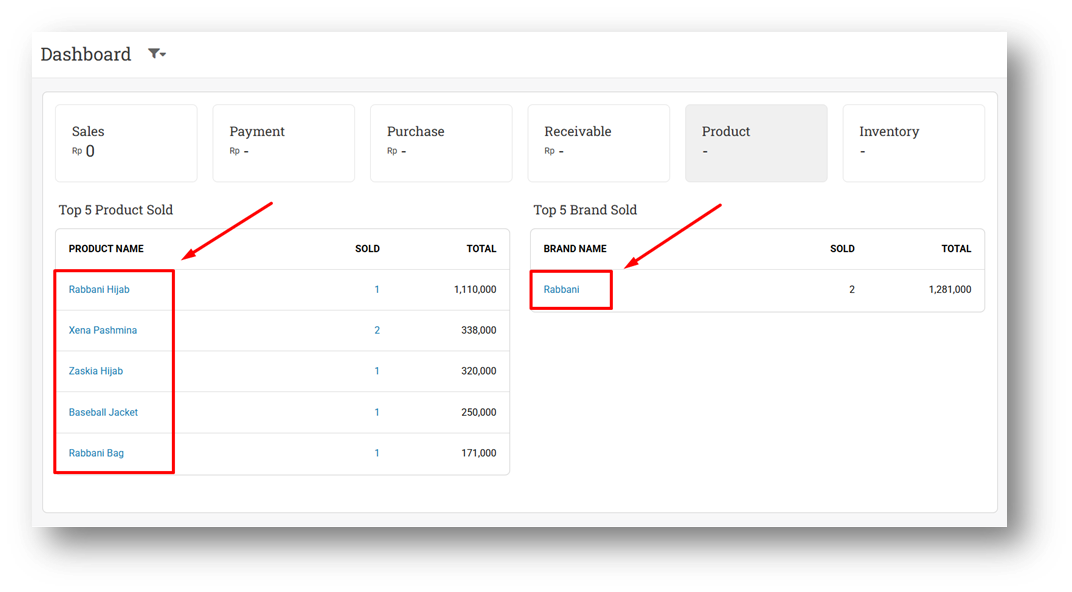
Task: Click the Product summary card
Action: coord(756,143)
